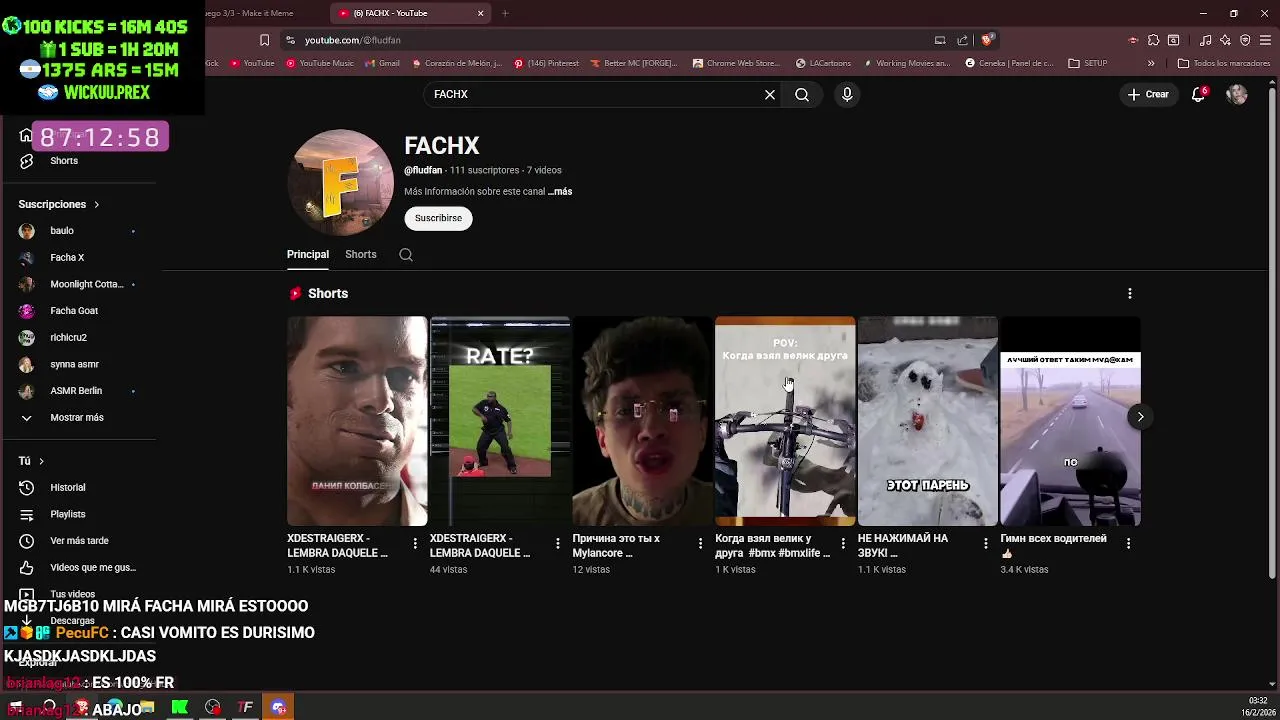Click the YouTube search magnifier button
The image size is (1280, 720).
[802, 94]
